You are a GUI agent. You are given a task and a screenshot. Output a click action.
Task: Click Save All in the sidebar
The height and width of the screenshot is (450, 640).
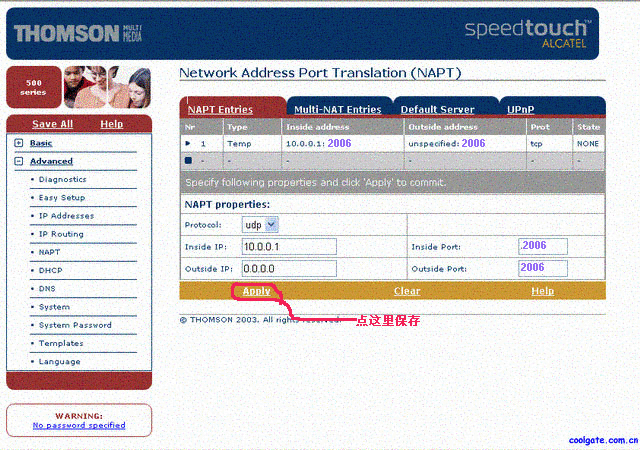click(52, 124)
